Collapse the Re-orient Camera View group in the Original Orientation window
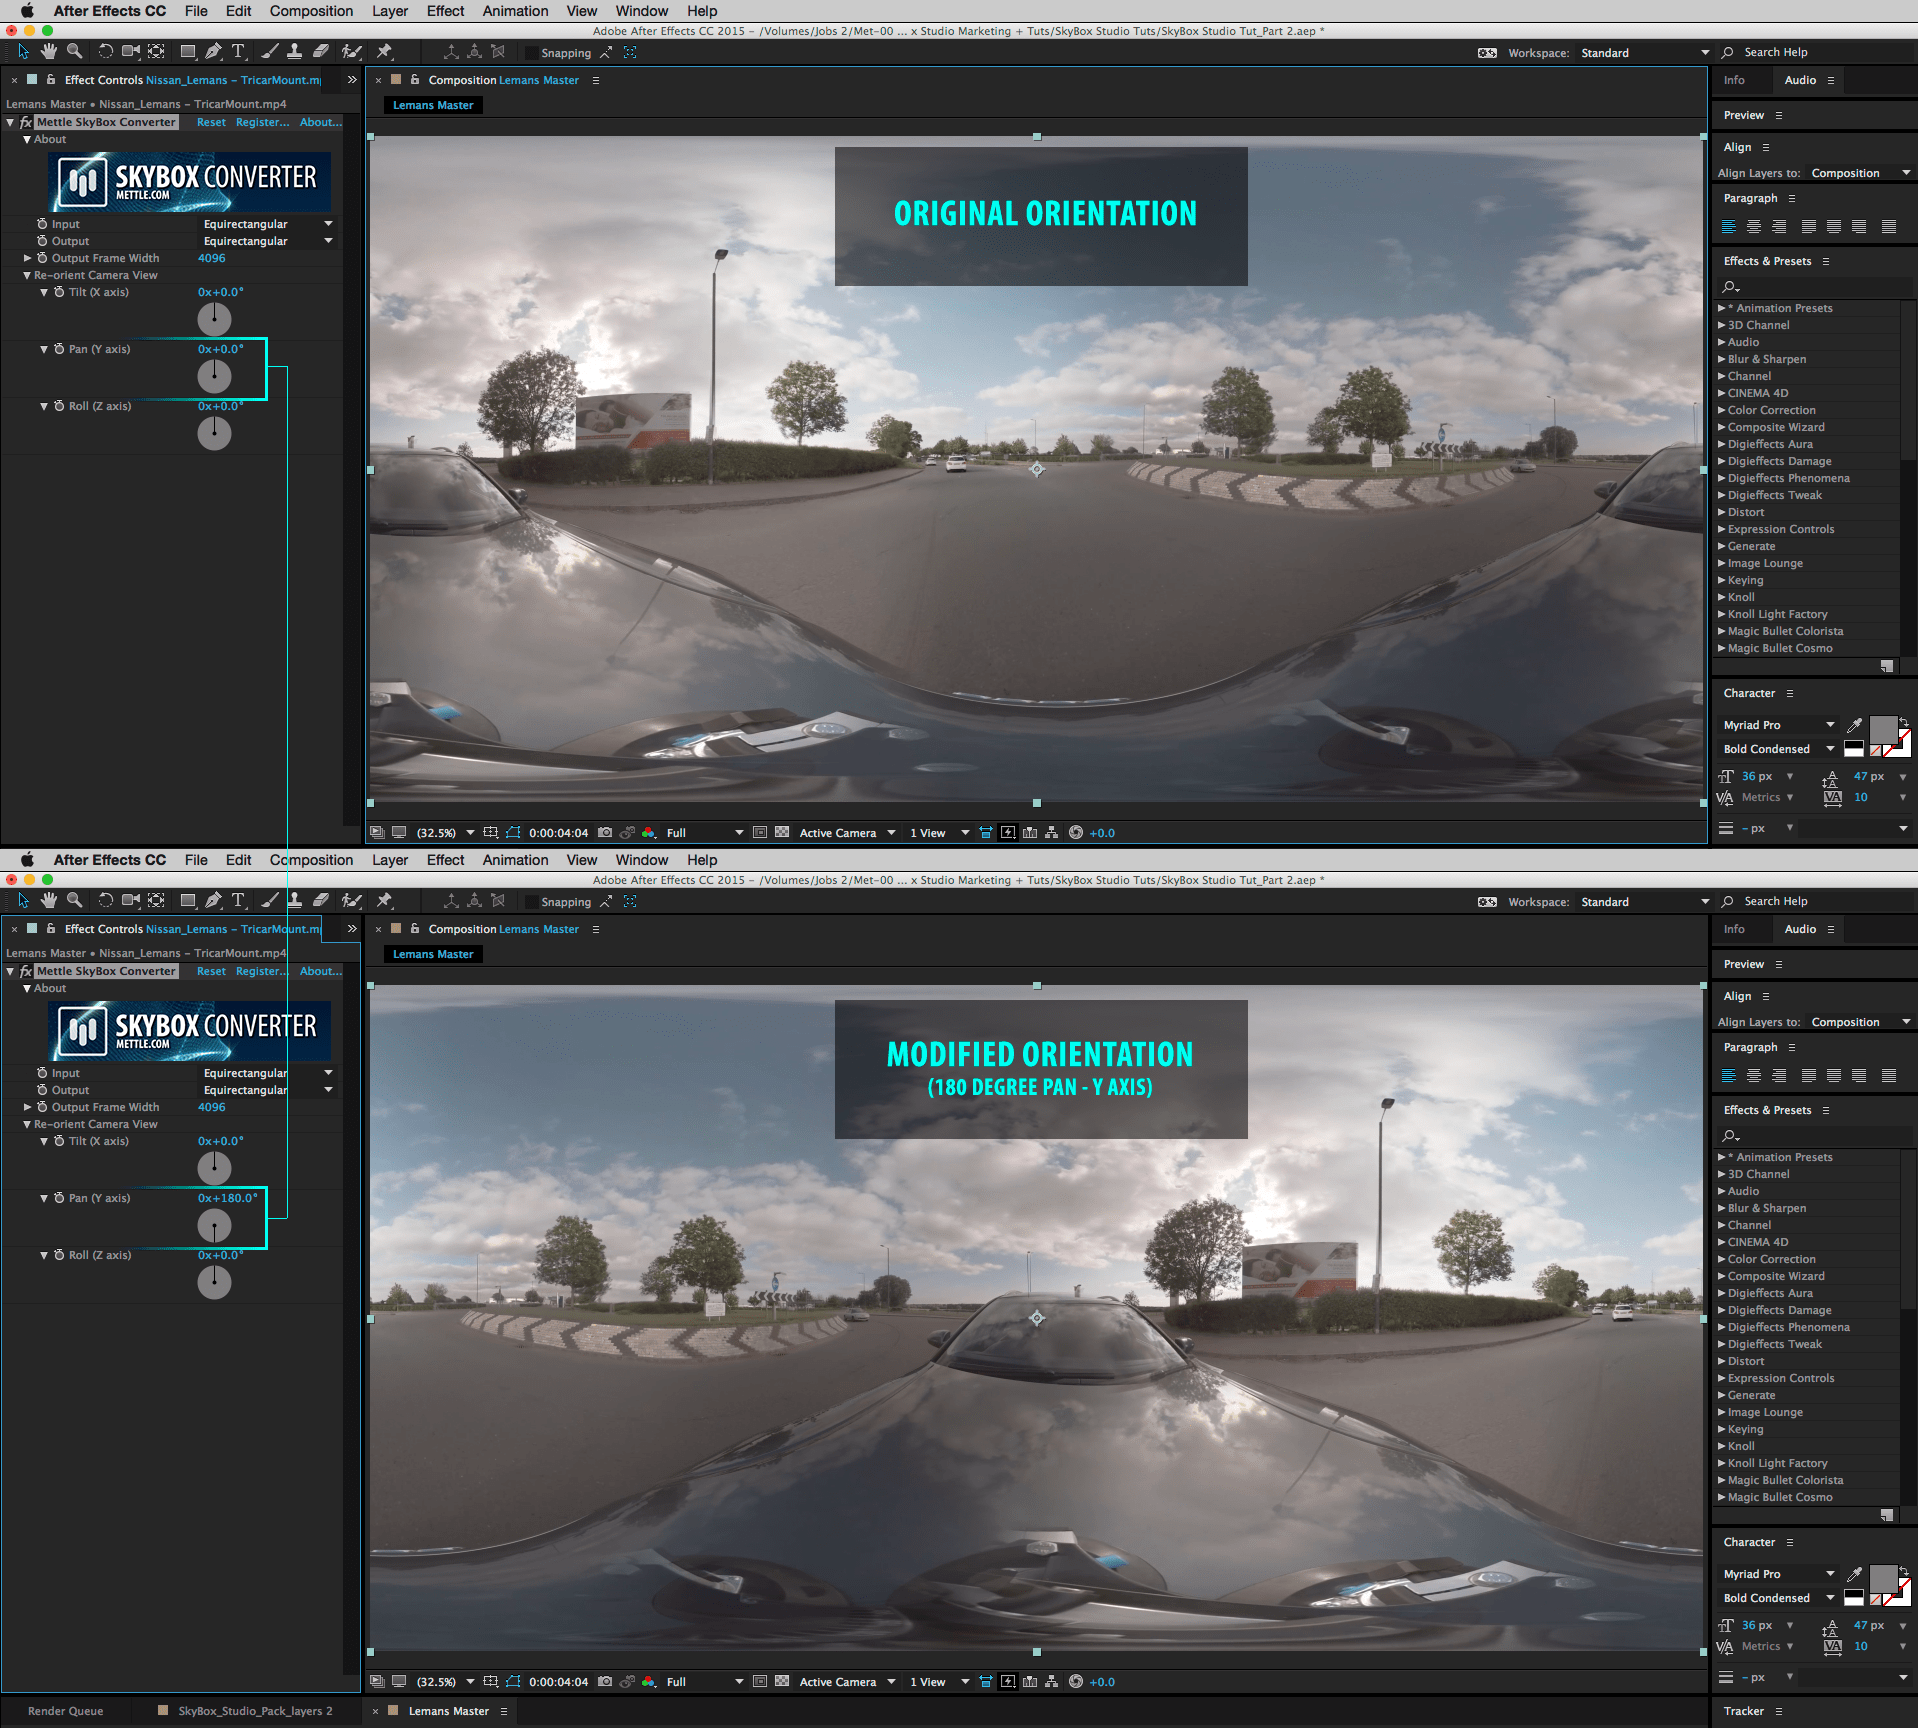Screen dimensions: 1918x1728 point(27,275)
